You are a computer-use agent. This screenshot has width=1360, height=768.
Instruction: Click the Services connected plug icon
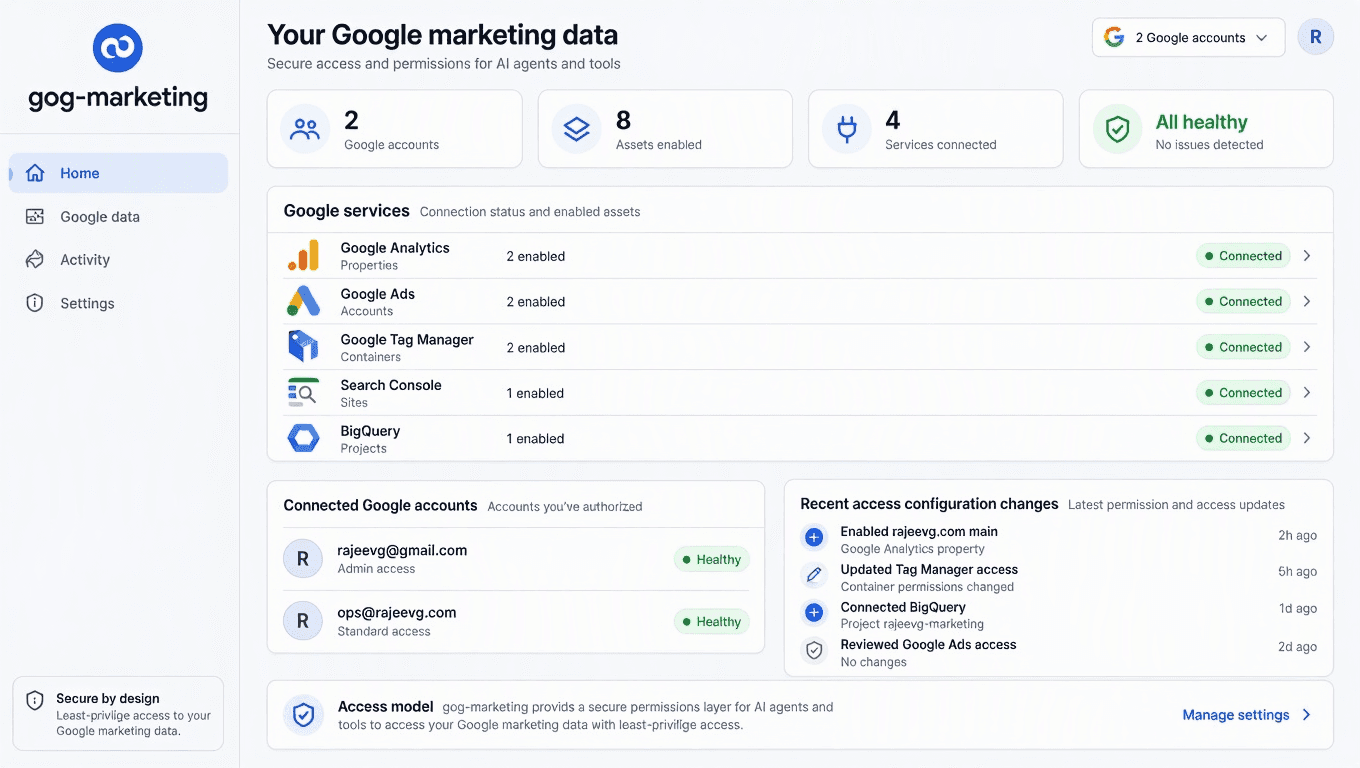point(846,129)
